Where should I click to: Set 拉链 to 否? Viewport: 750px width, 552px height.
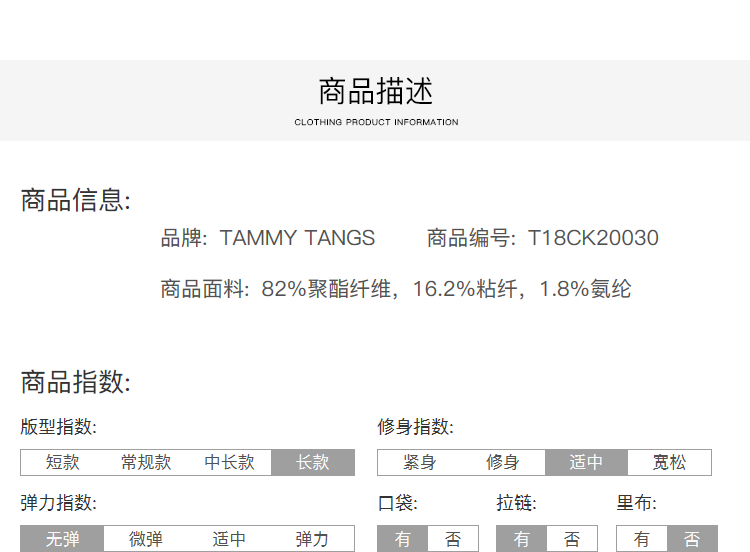(572, 539)
